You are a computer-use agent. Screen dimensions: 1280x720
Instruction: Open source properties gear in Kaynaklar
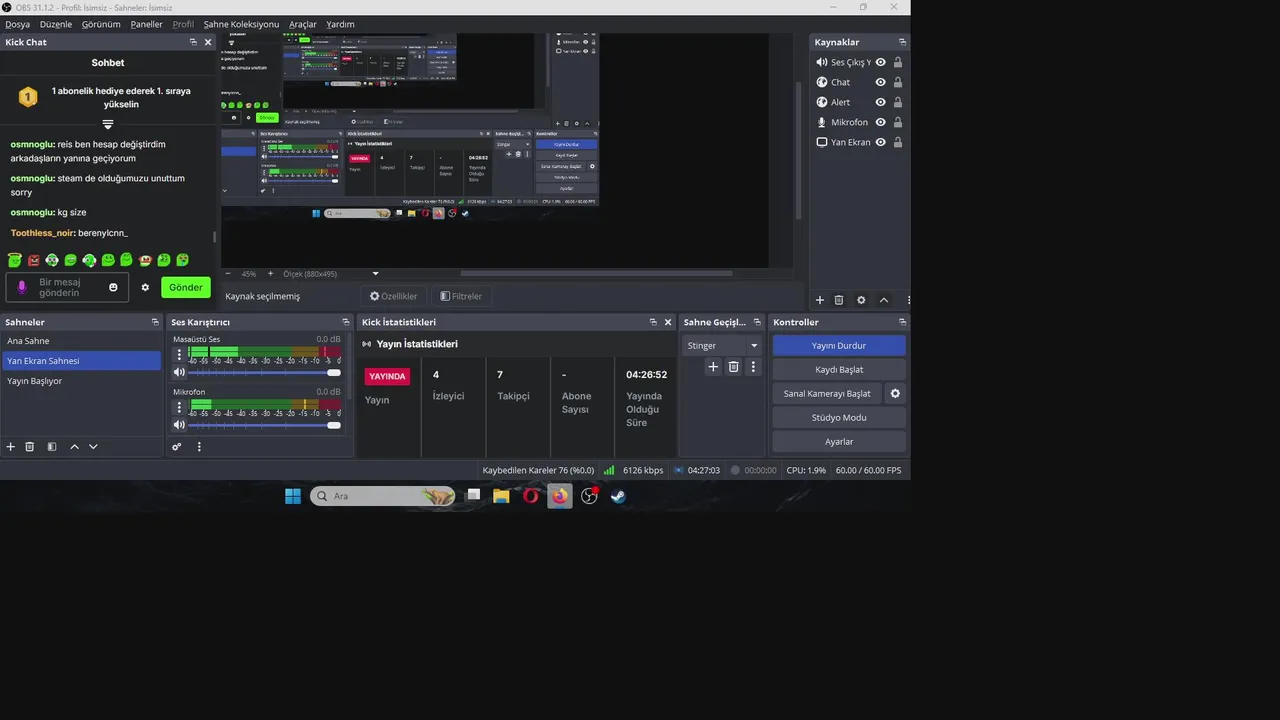[x=861, y=300]
